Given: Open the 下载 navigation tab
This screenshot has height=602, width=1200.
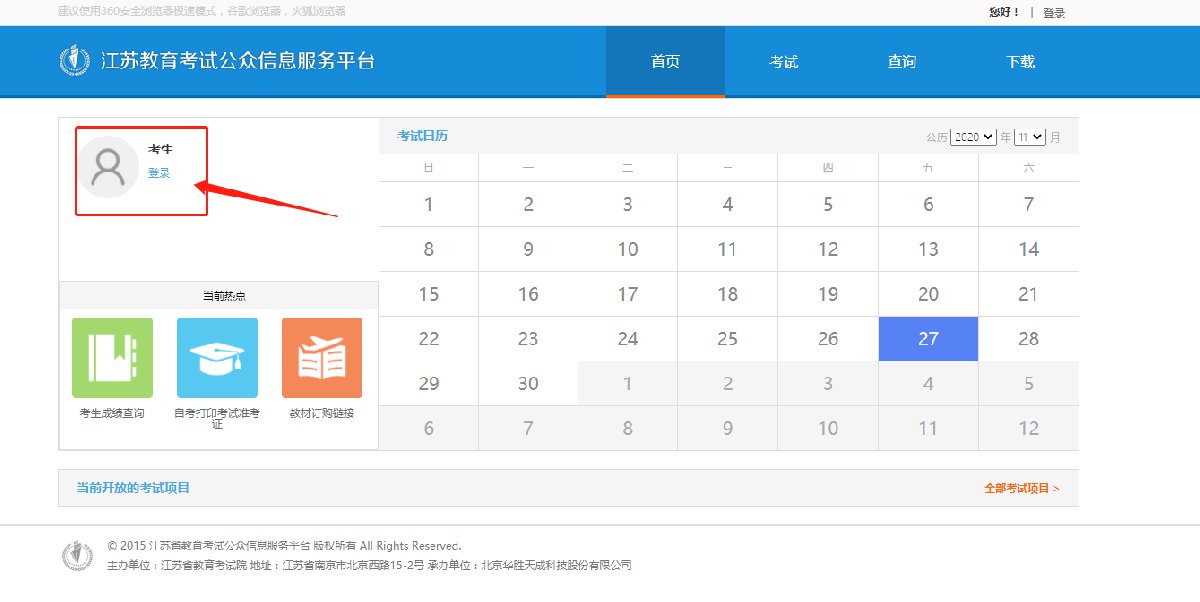Looking at the screenshot, I should tap(1020, 62).
